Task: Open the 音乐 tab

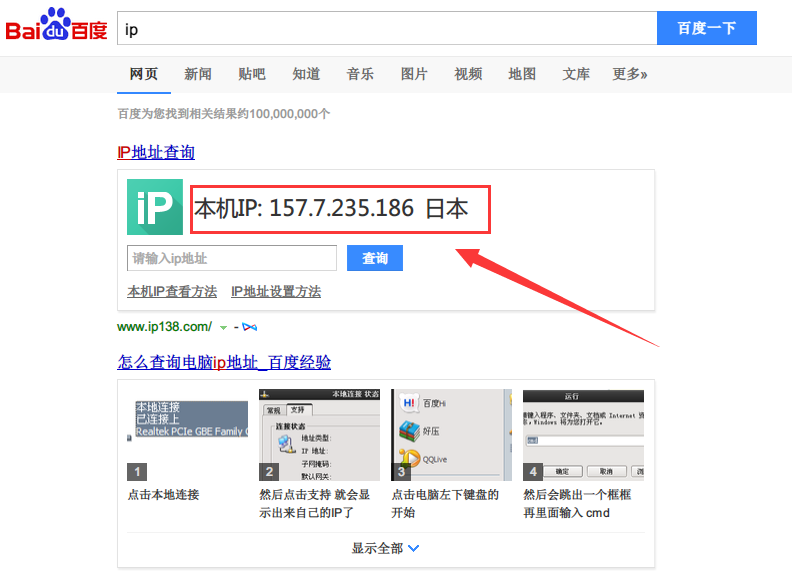Action: 360,74
